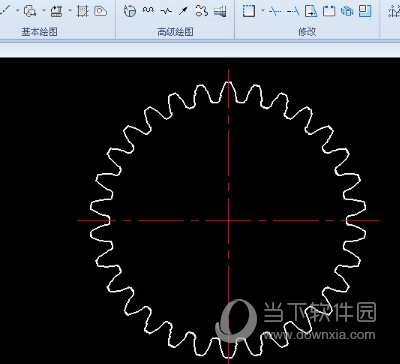400x364 pixels.
Task: Click the scale tool icon
Action: [x=365, y=11]
